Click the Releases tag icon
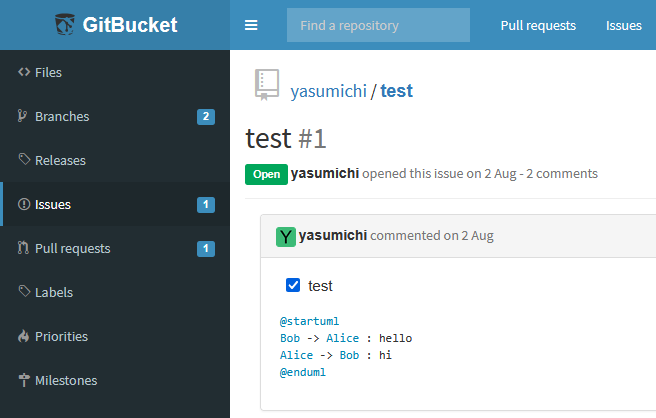656x418 pixels. click(x=24, y=160)
